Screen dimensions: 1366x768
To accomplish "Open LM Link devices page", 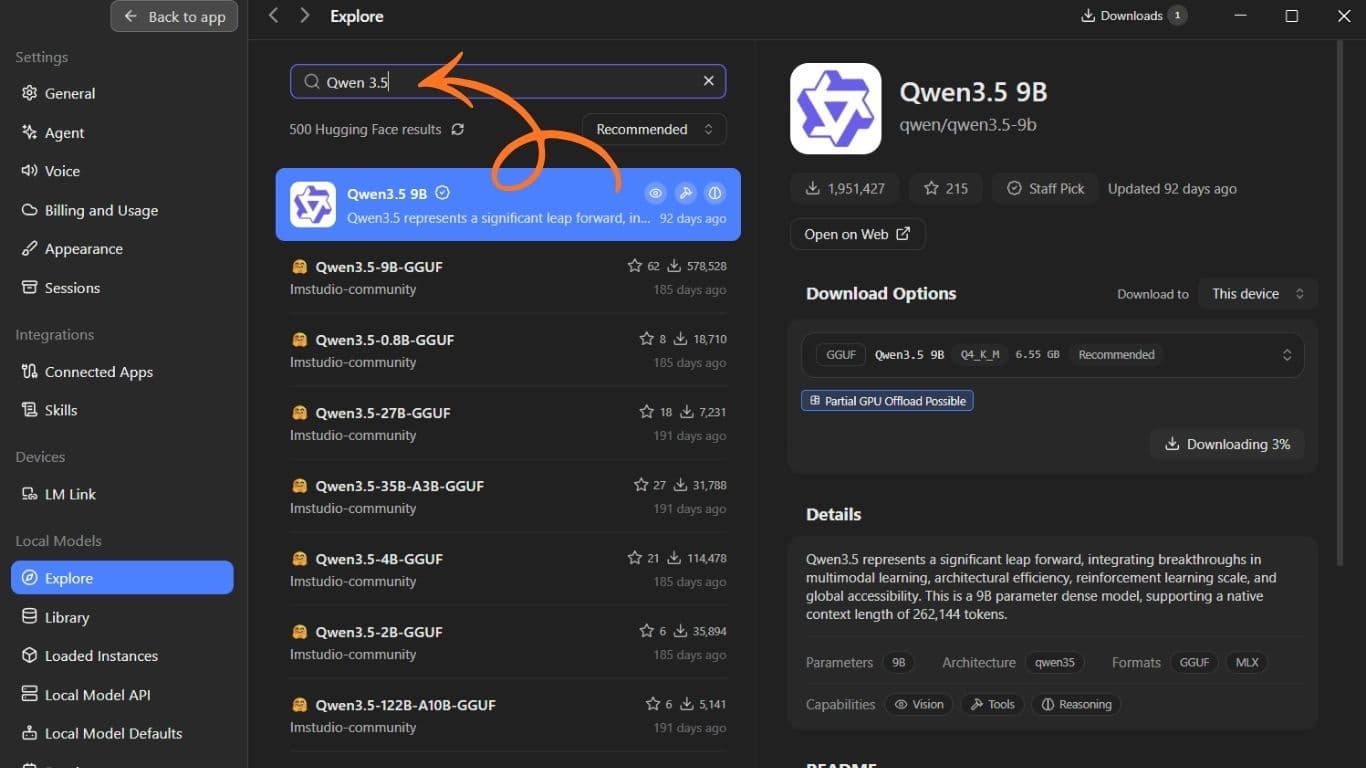I will [122, 494].
